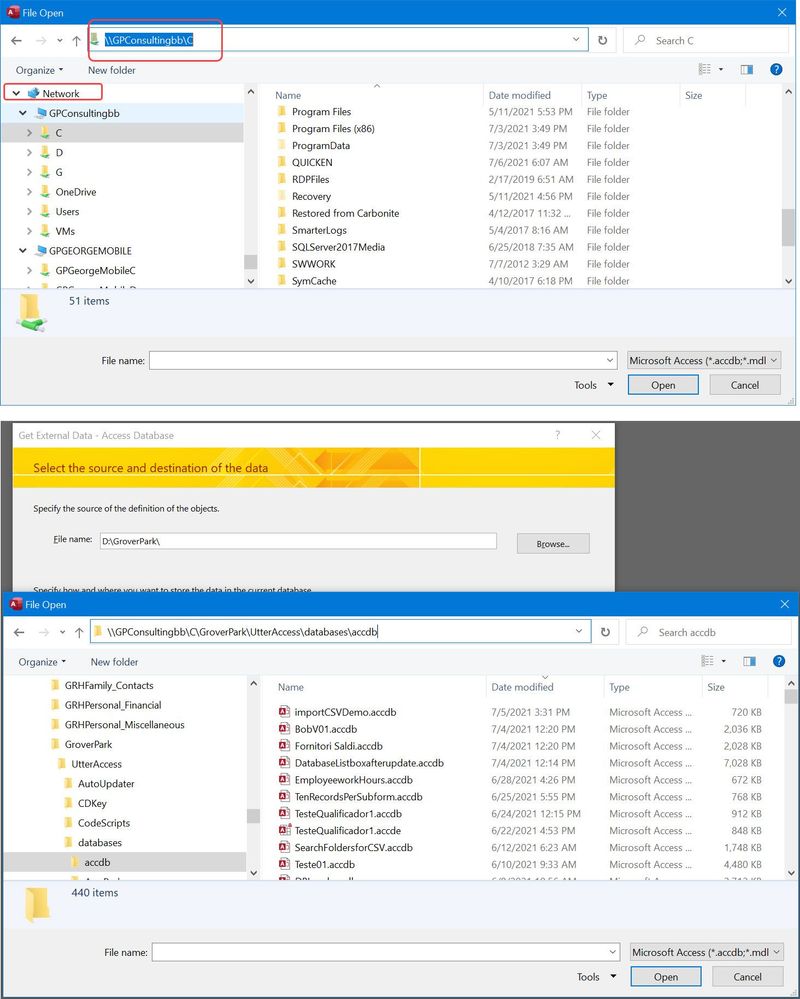Select GPGeorgeMobileC in tree
800x999 pixels.
[x=95, y=270]
